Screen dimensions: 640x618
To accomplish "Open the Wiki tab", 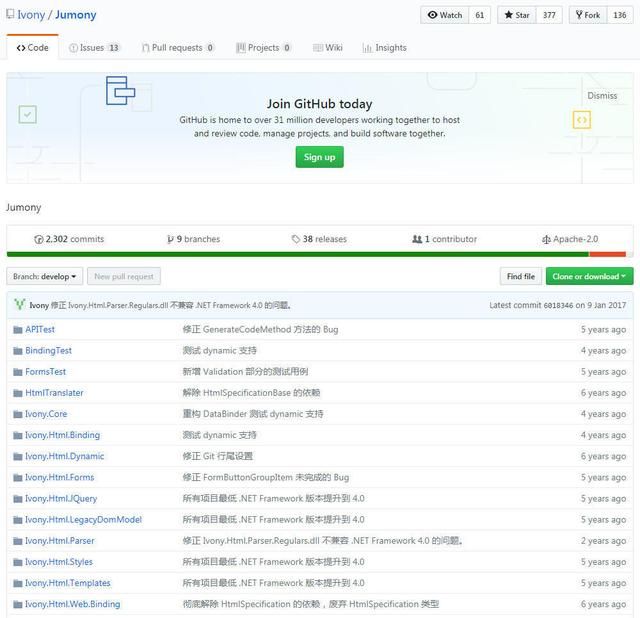I will point(328,48).
